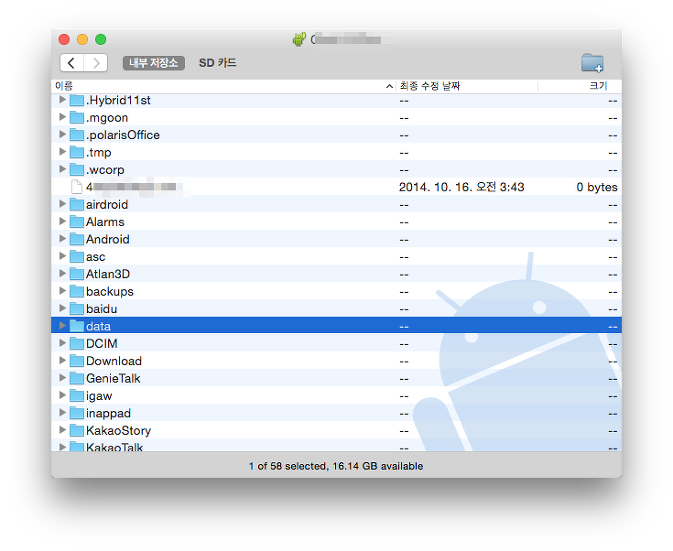Image resolution: width=673 pixels, height=551 pixels.
Task: Select the DCIM folder name
Action: coord(101,343)
